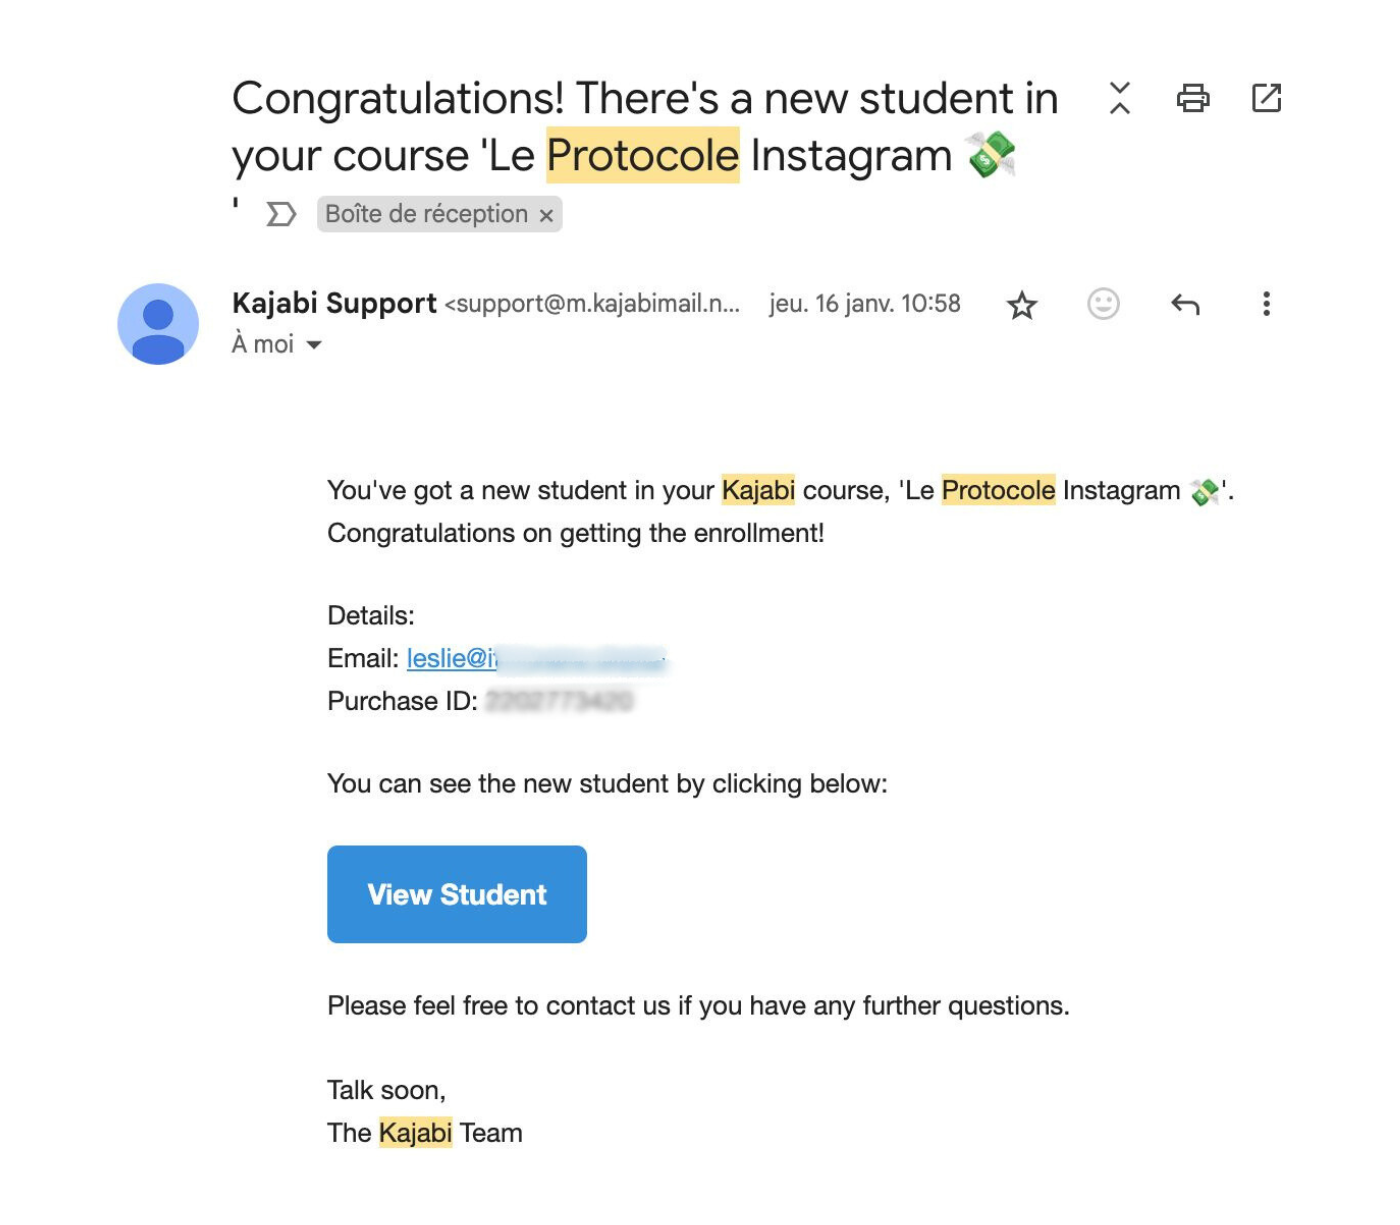Screen dimensions: 1400x1225
Task: Click highlighted 'Kajabi' in 'The Kajabi Team' signature
Action: (x=415, y=1133)
